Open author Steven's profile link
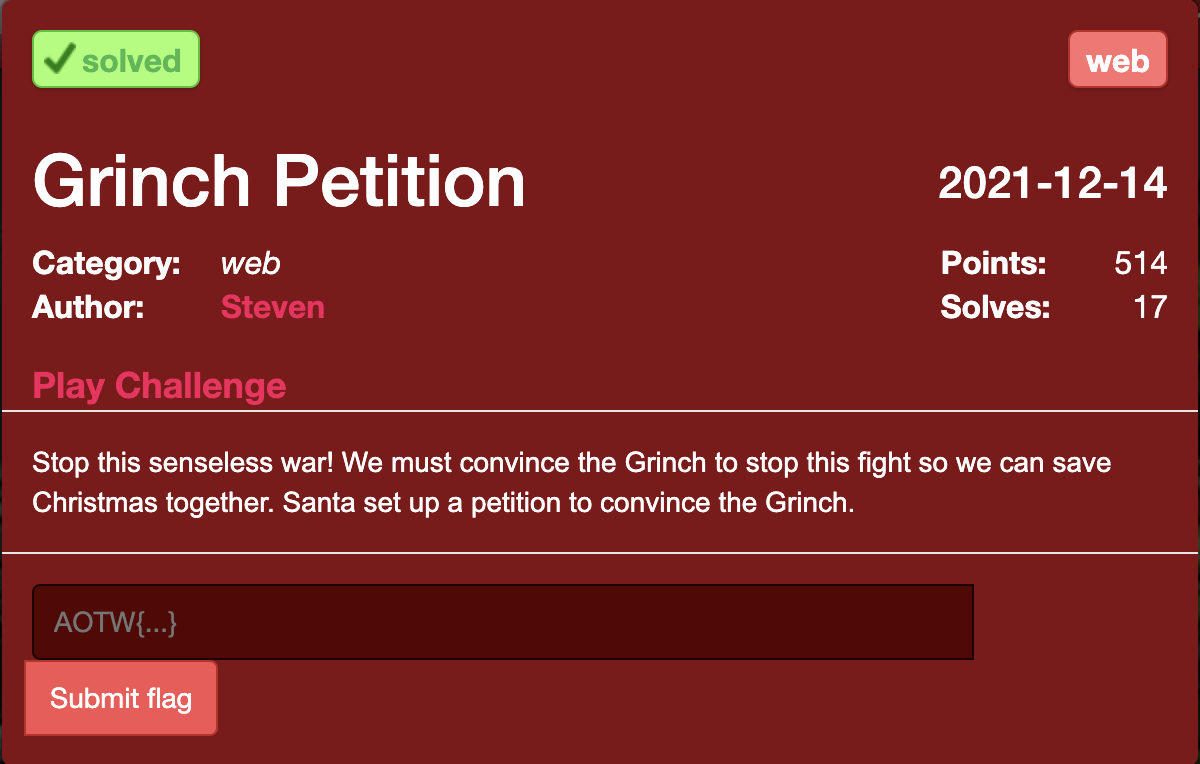This screenshot has height=764, width=1200. [x=272, y=306]
